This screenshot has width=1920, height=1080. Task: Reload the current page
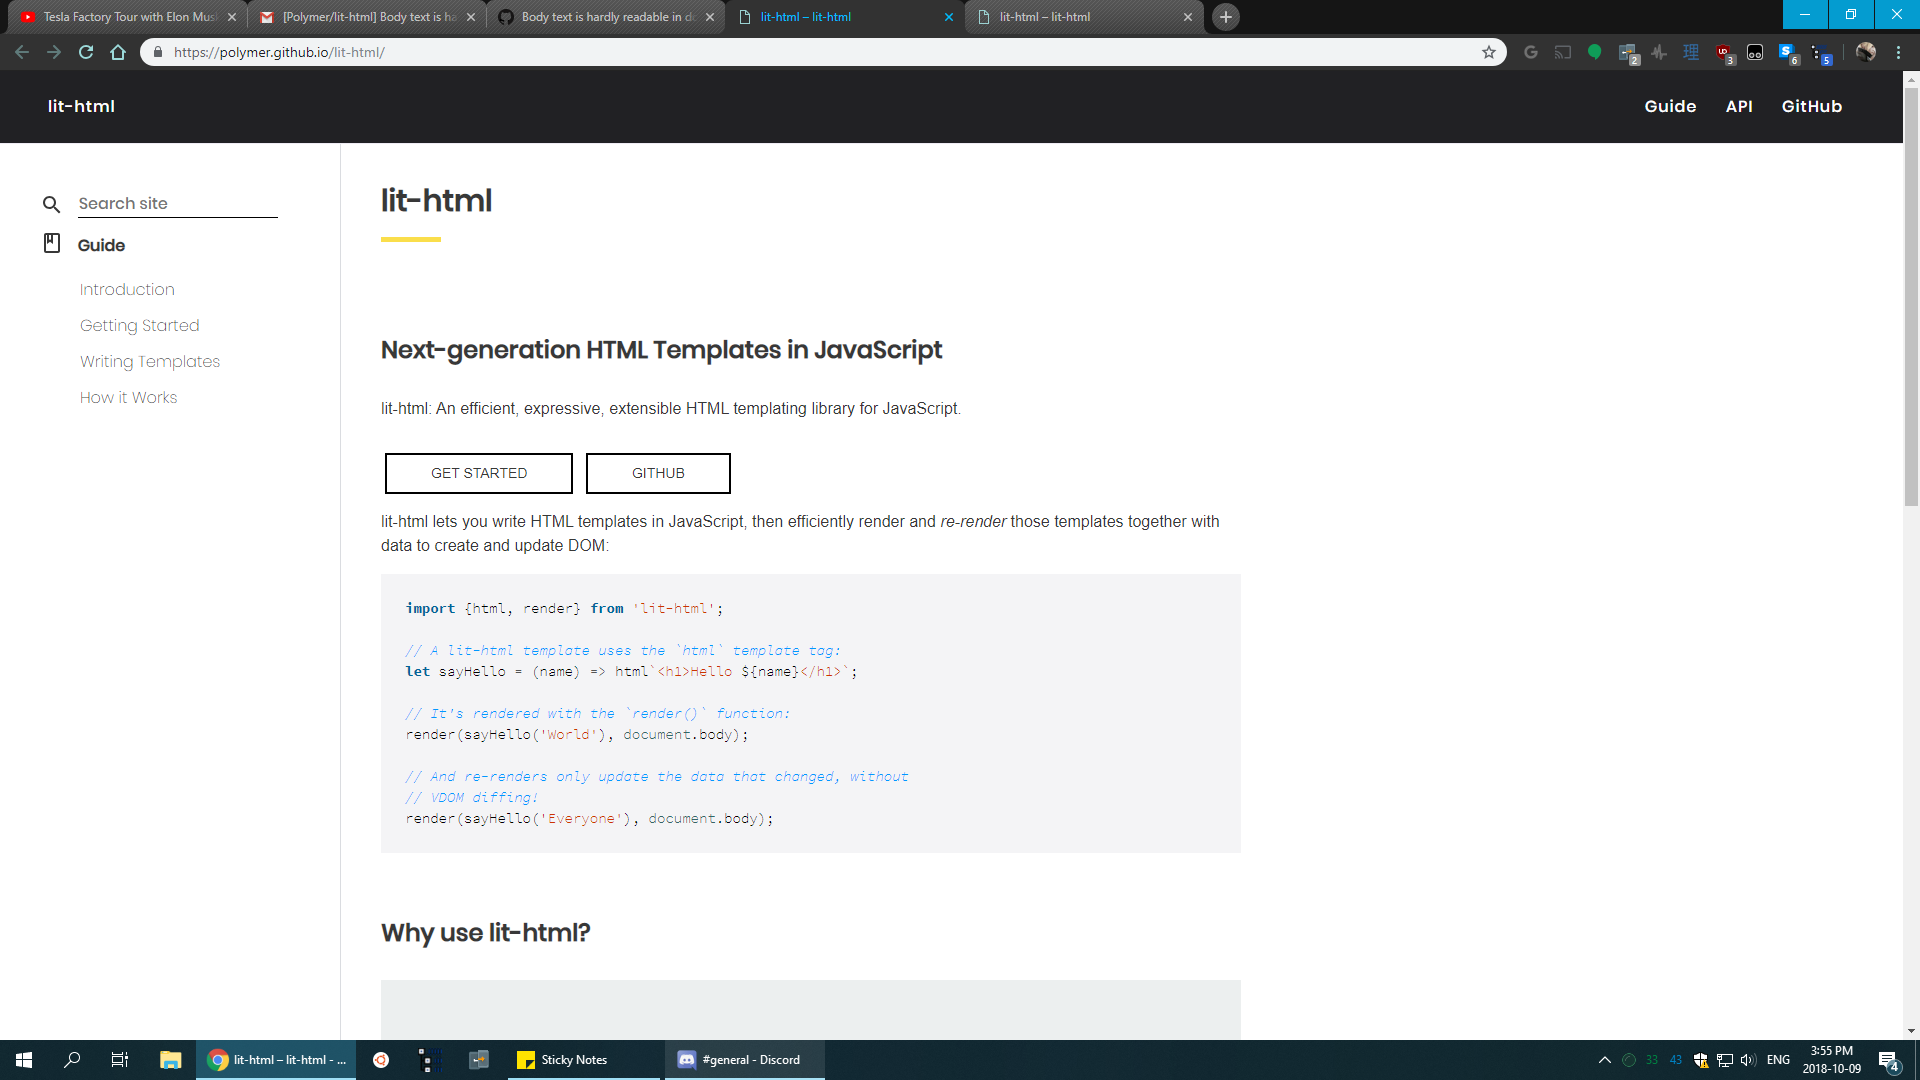(x=86, y=52)
